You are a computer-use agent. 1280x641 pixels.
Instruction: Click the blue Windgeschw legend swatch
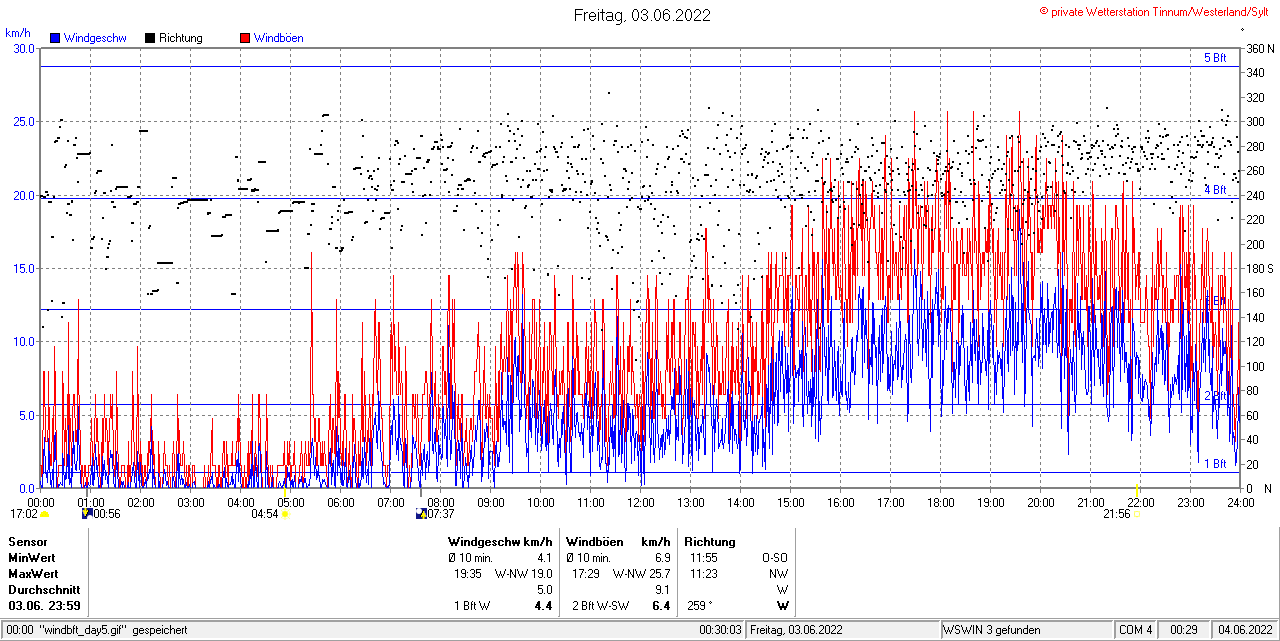pos(55,38)
